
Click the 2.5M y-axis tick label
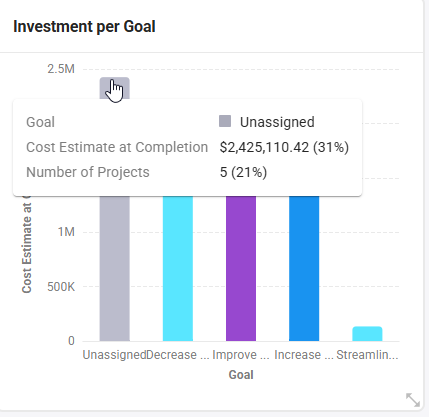click(61, 69)
